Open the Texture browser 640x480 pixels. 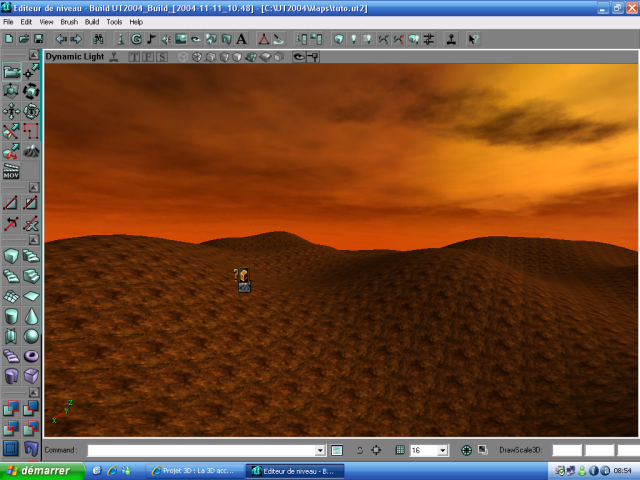(181, 39)
